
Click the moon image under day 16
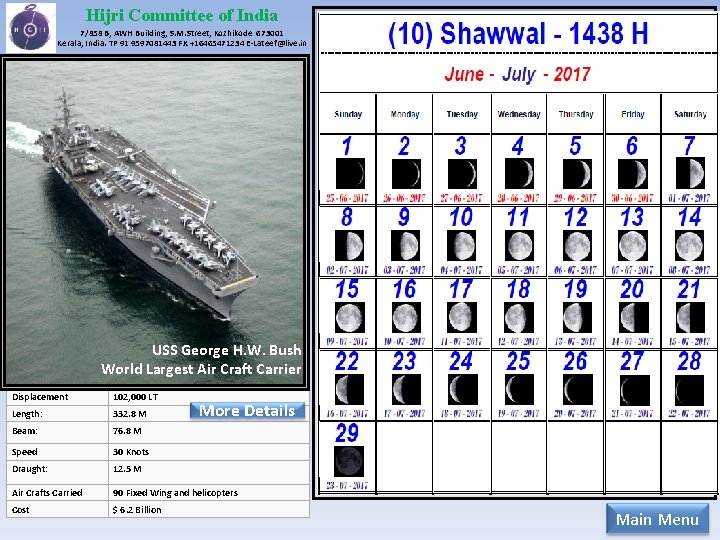[406, 317]
